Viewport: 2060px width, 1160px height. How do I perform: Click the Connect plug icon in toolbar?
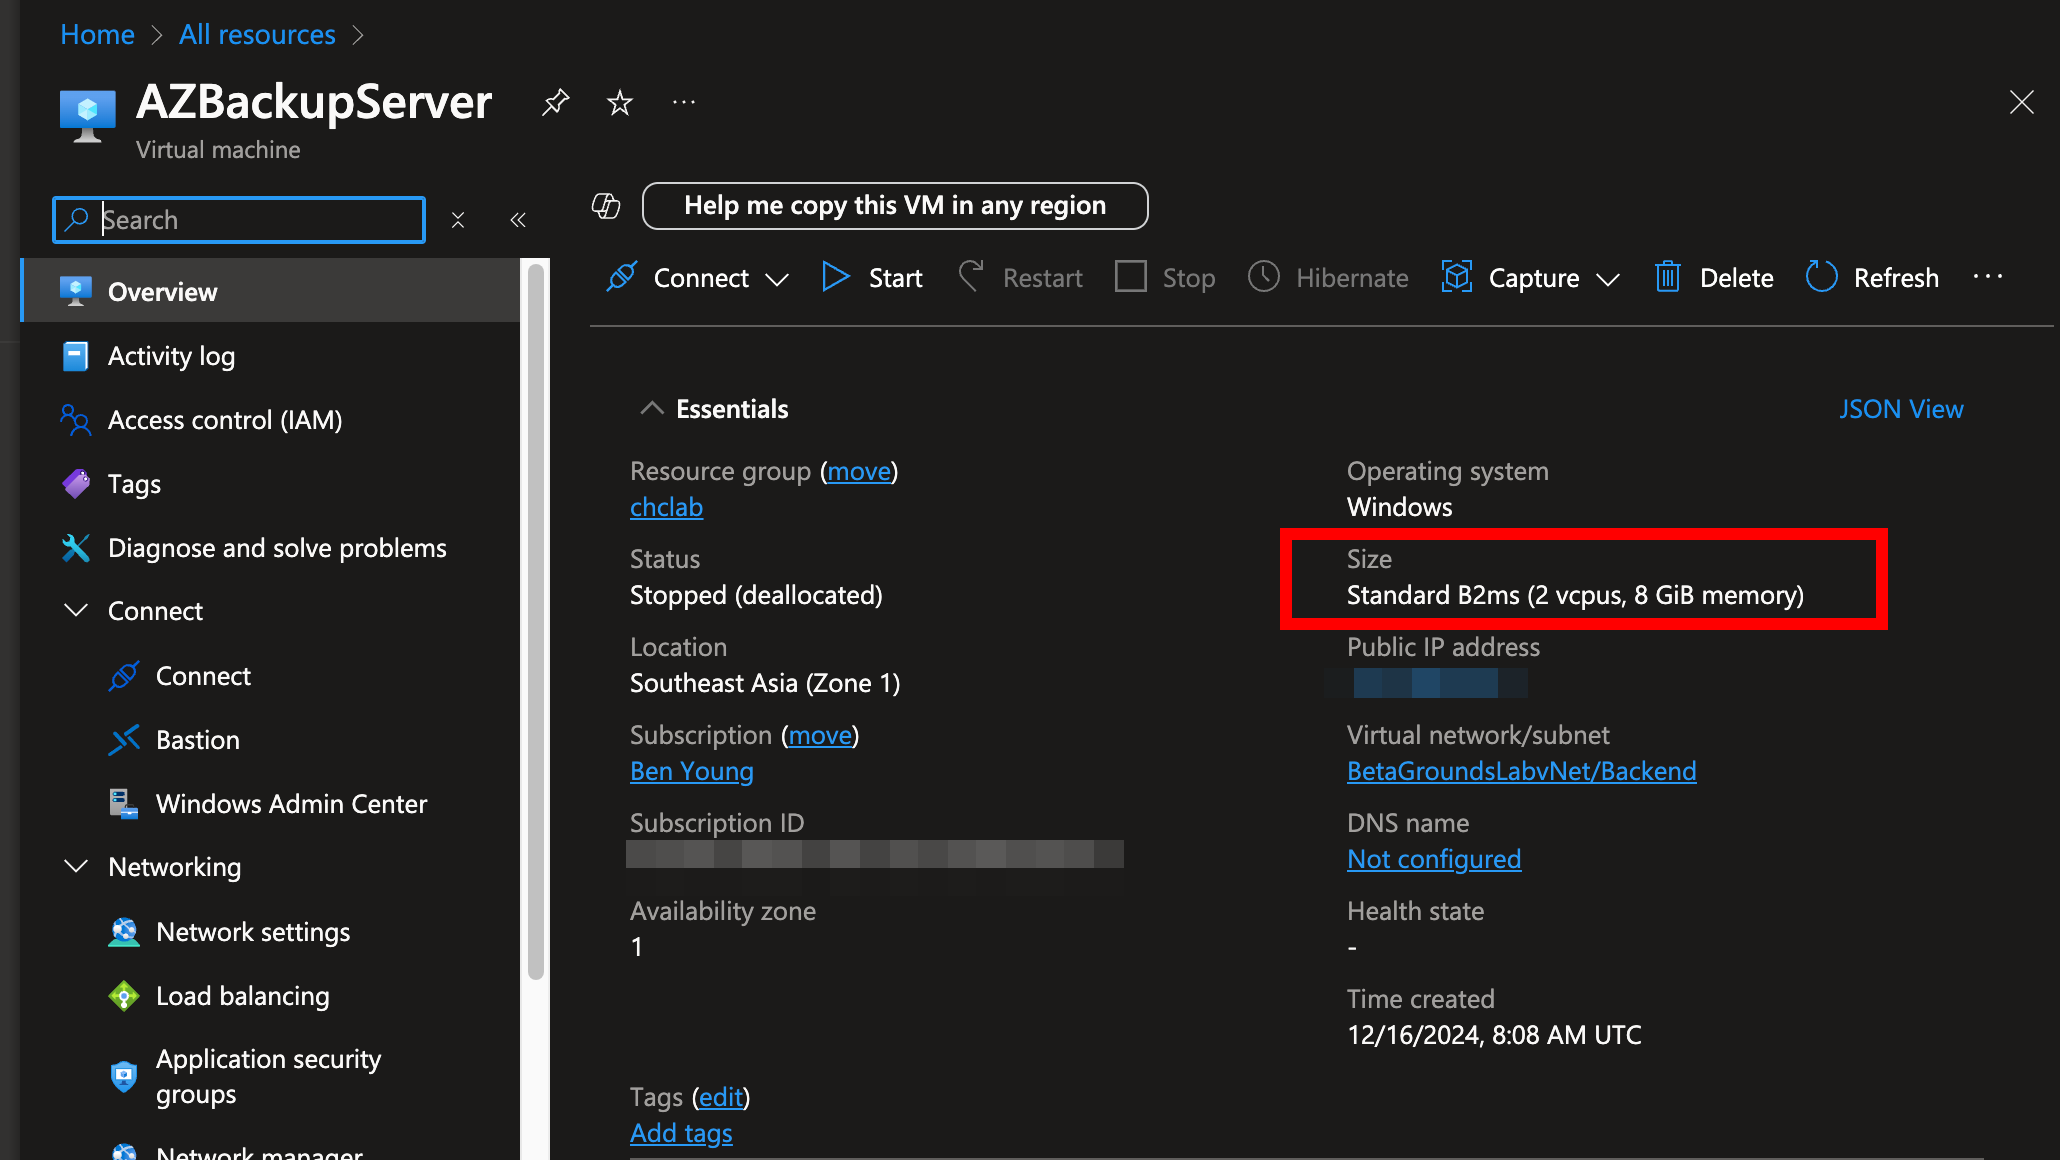click(x=621, y=277)
